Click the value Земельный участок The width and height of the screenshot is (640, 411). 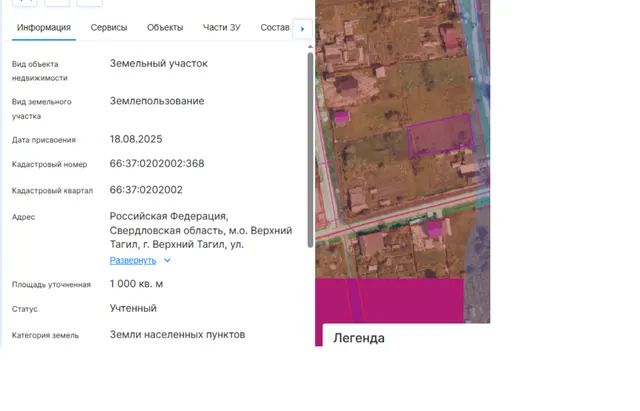(159, 64)
